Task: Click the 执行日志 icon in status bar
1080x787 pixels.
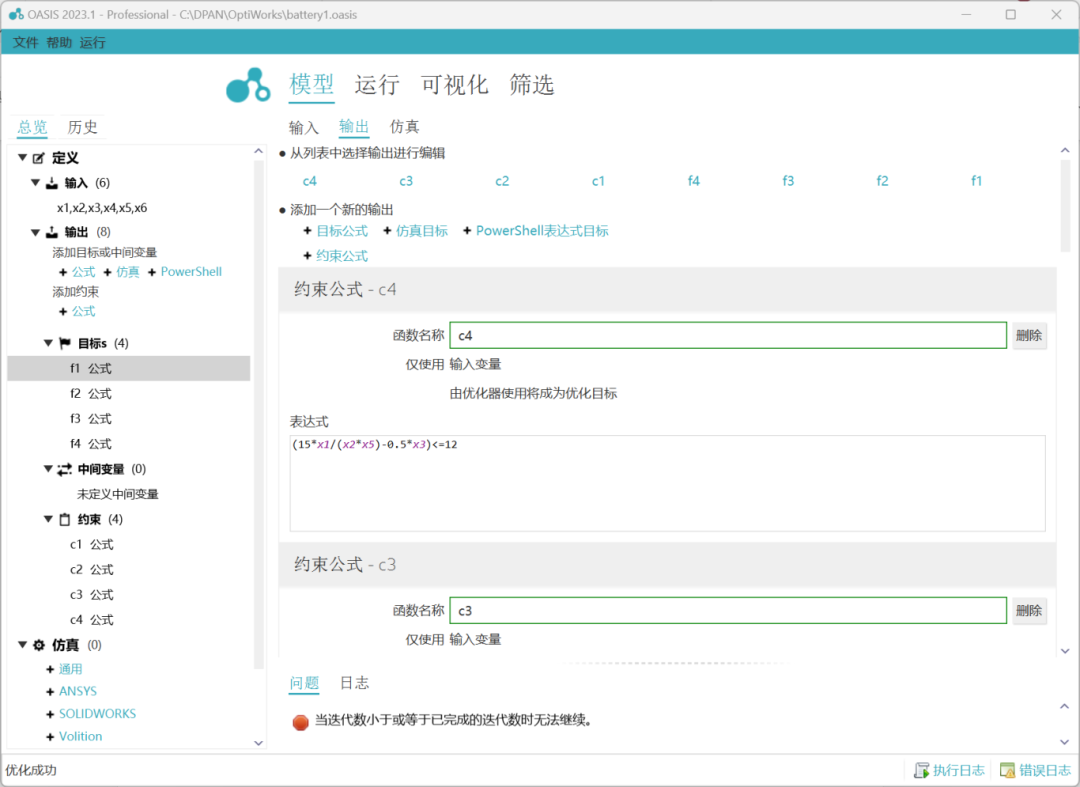Action: pyautogui.click(x=921, y=770)
